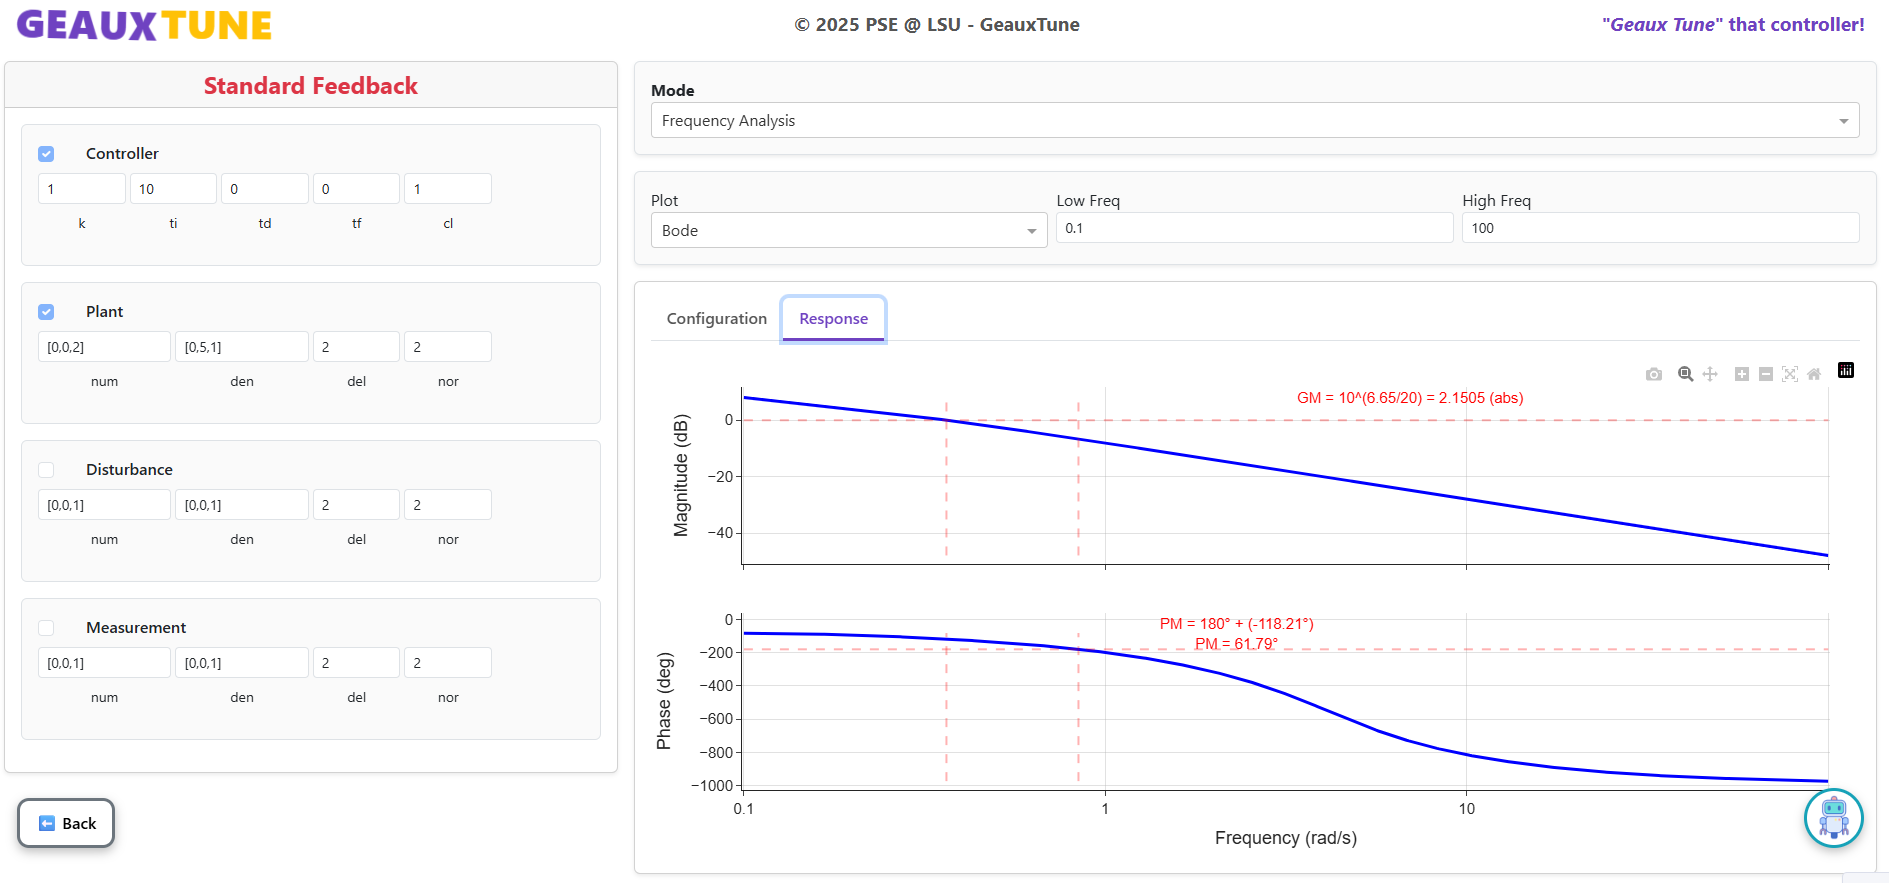Click the Low Freq field showing 0.1
1889x883 pixels.
(x=1255, y=228)
